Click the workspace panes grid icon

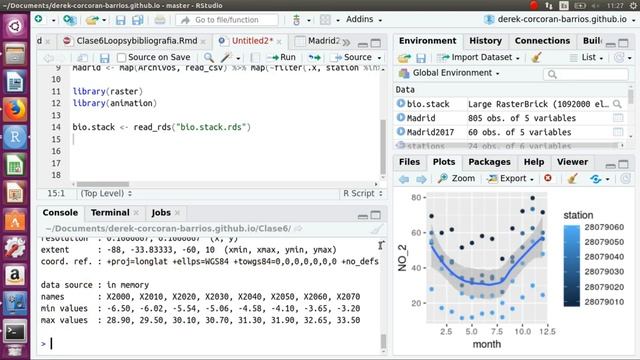[x=325, y=20]
